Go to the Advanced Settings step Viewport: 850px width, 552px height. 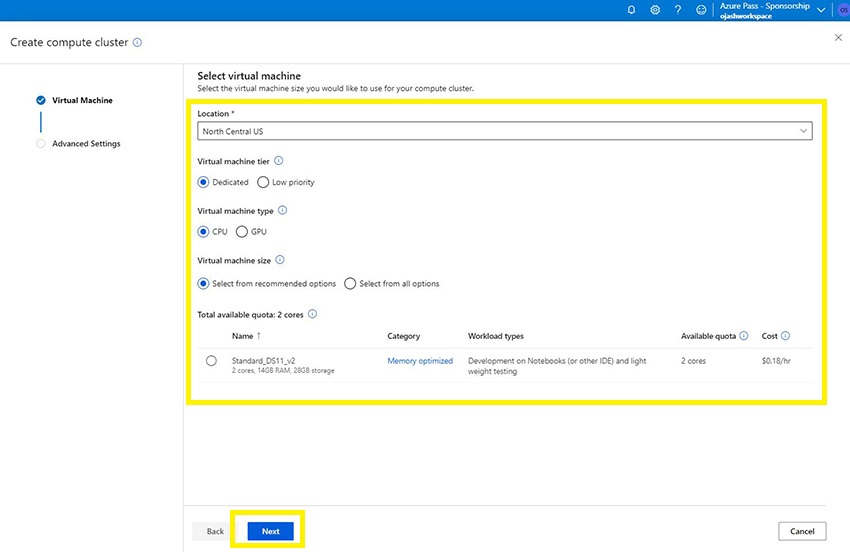tap(86, 144)
